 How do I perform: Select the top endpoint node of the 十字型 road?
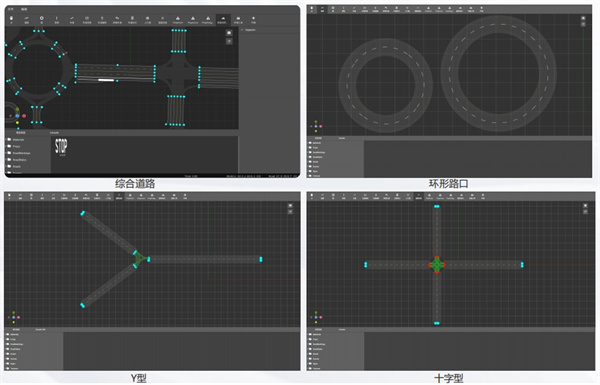tap(437, 207)
